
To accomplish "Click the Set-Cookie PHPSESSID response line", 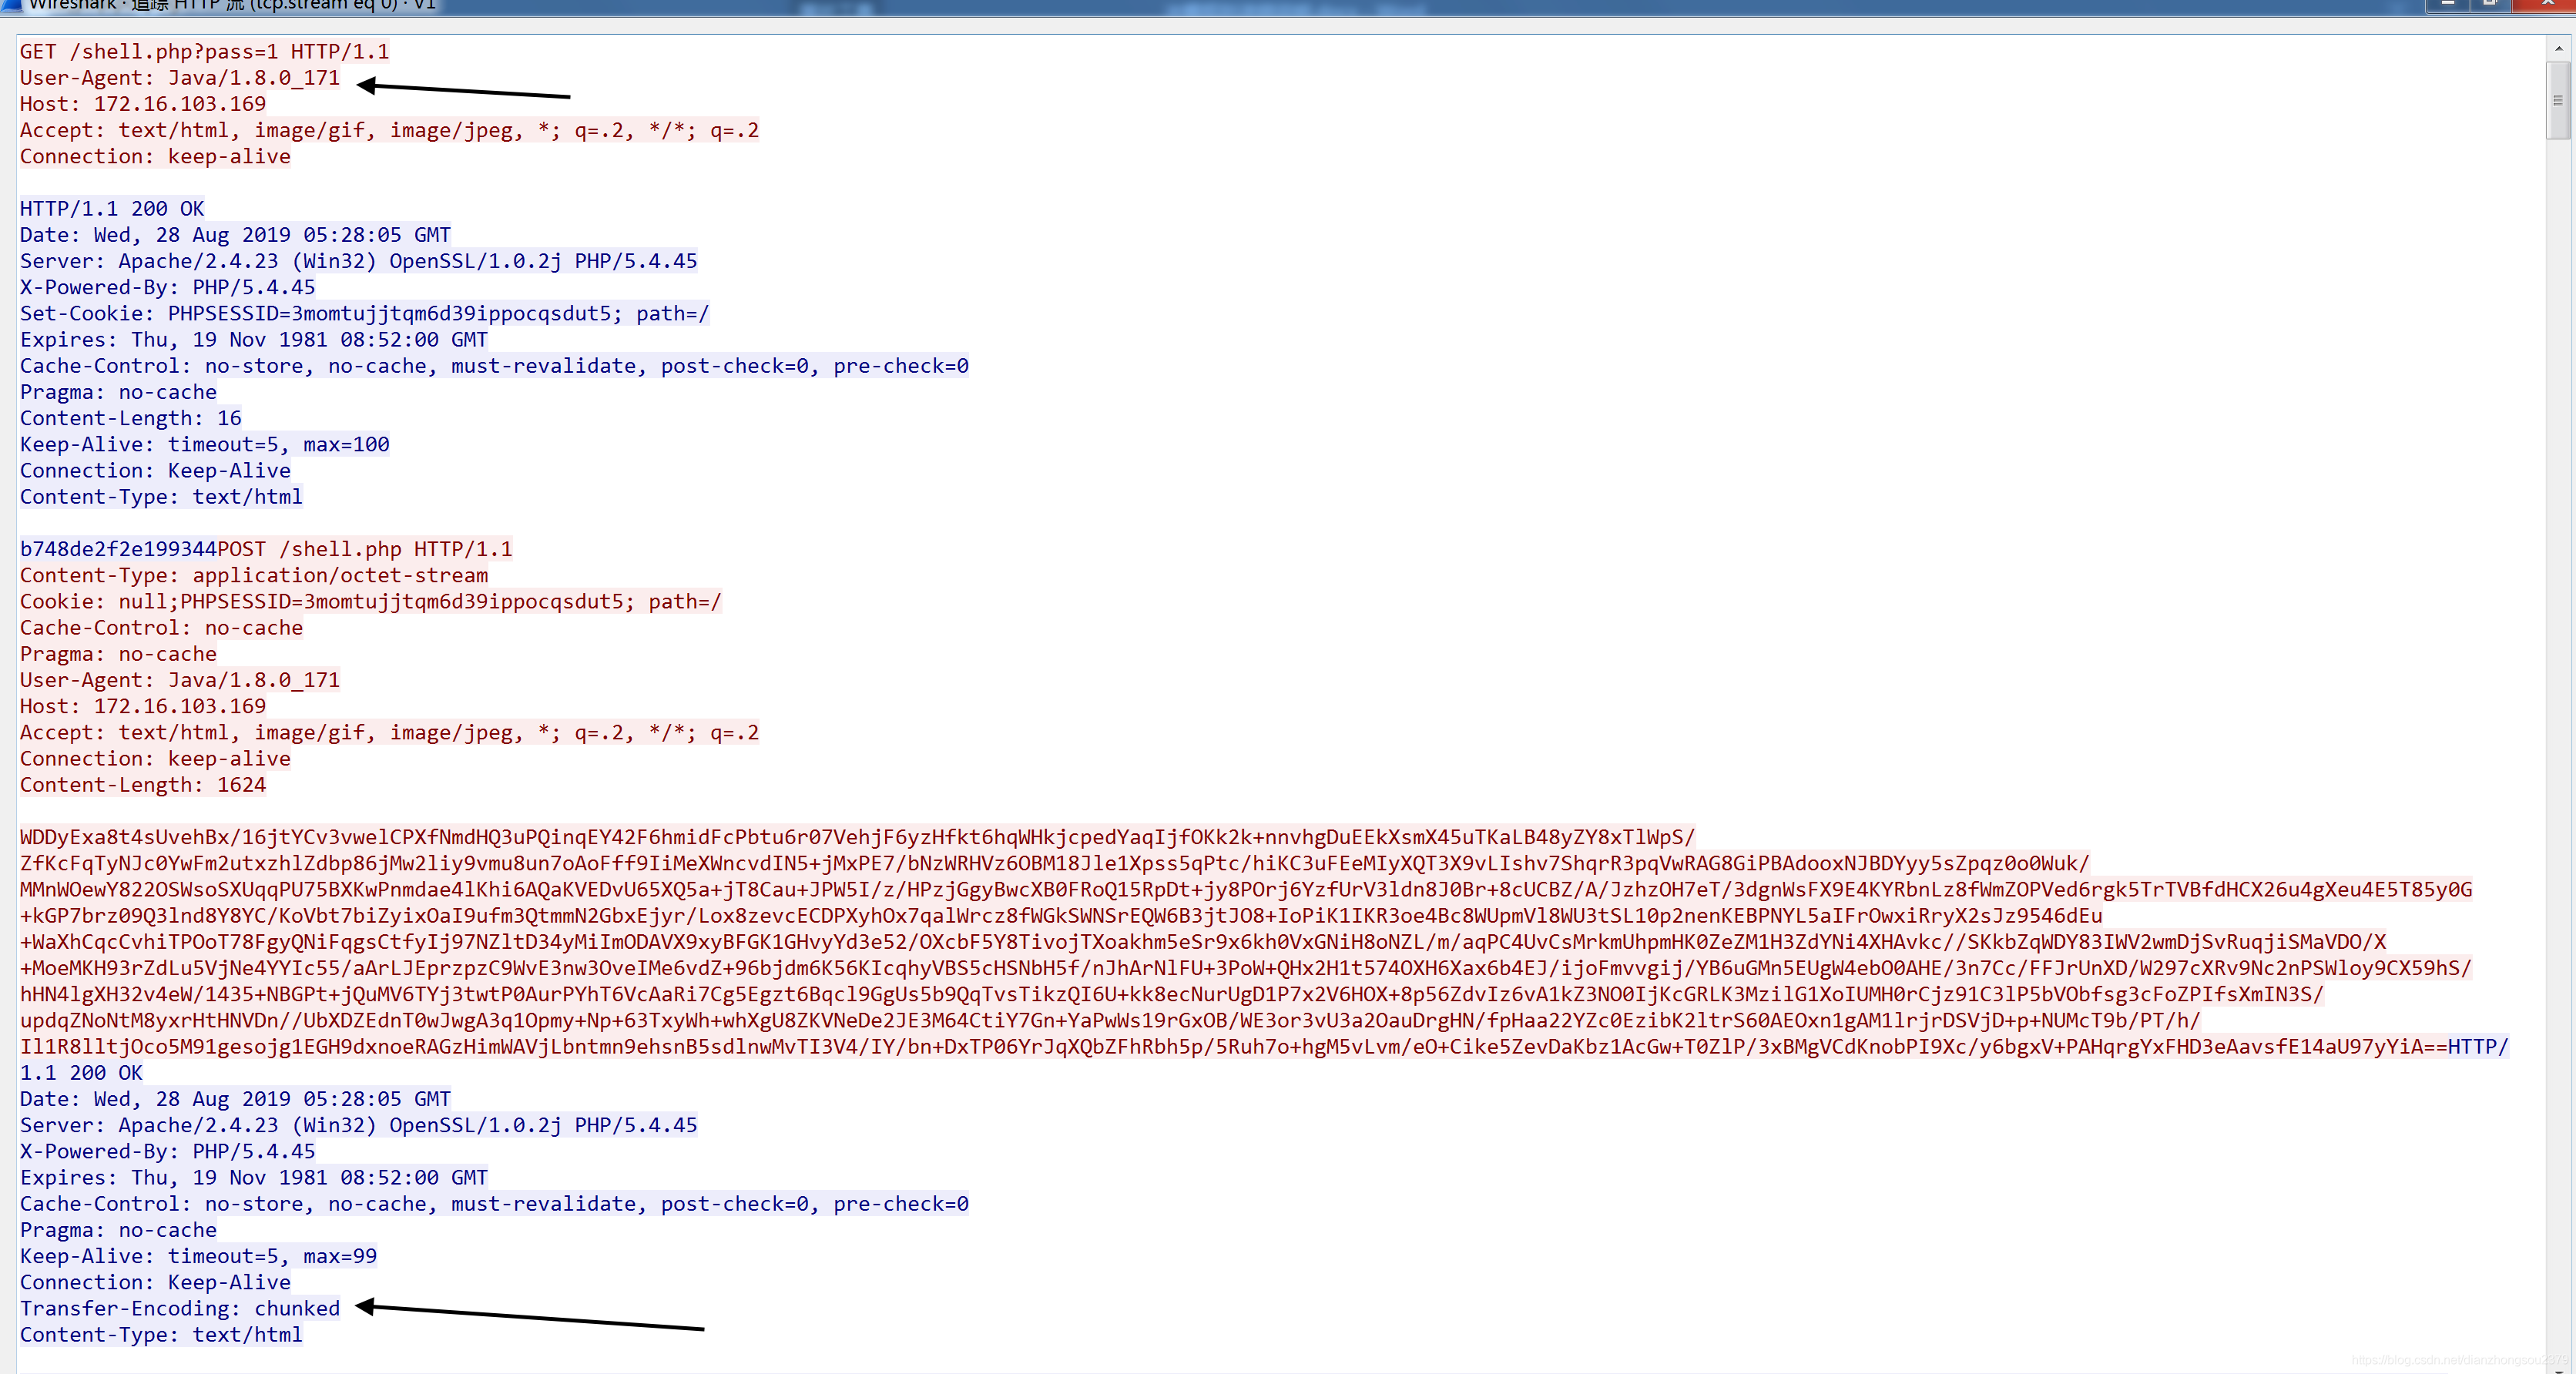I will click(x=364, y=313).
